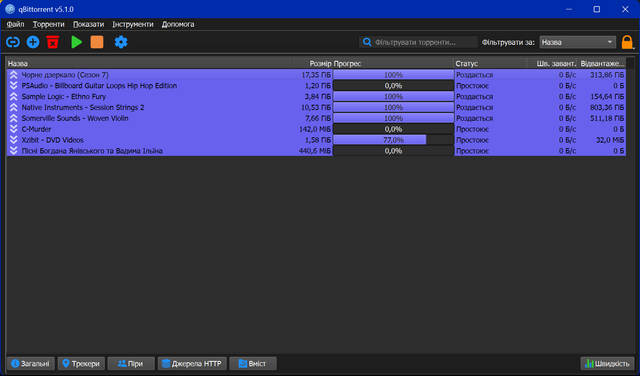Click Роздається status of Sample Logic row
Screen dimensions: 640x376
click(474, 97)
